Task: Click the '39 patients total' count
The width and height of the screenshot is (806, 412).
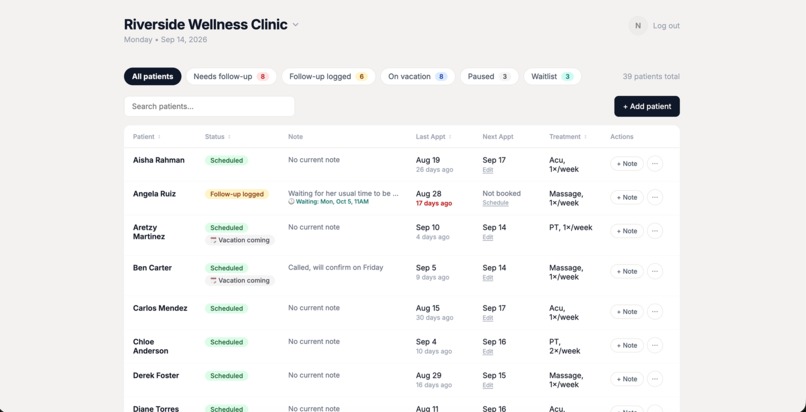Action: 651,77
